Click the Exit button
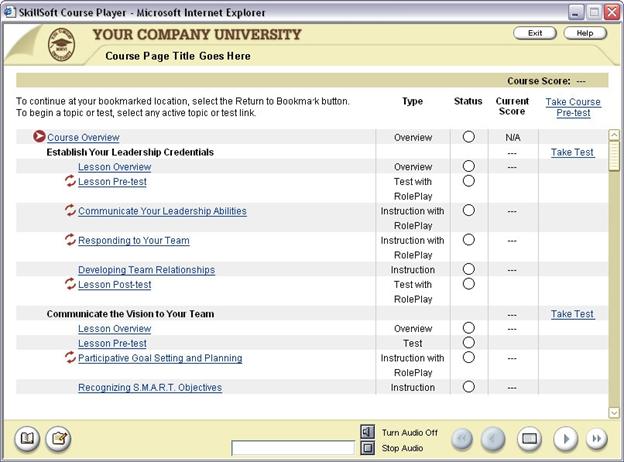 tap(535, 33)
